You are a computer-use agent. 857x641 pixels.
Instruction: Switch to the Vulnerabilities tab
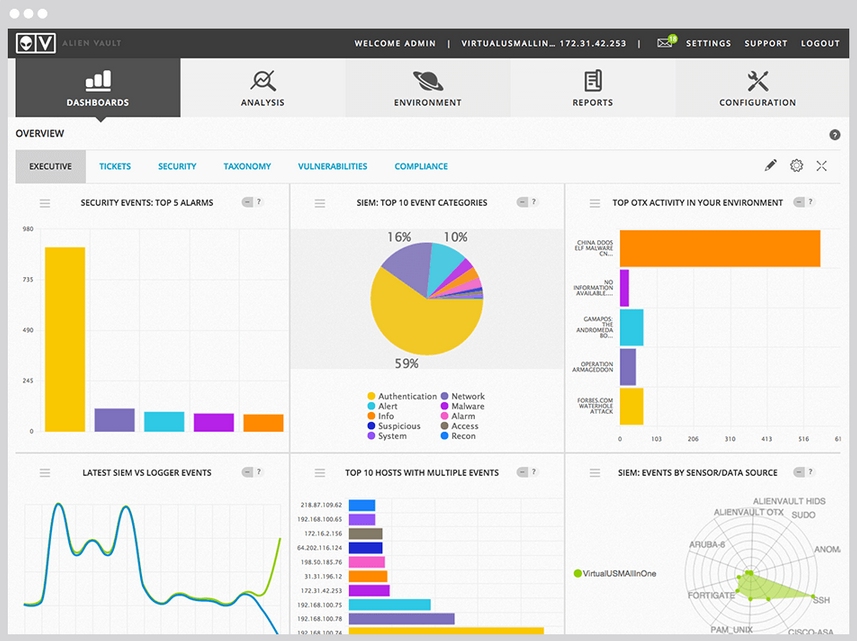coord(332,166)
